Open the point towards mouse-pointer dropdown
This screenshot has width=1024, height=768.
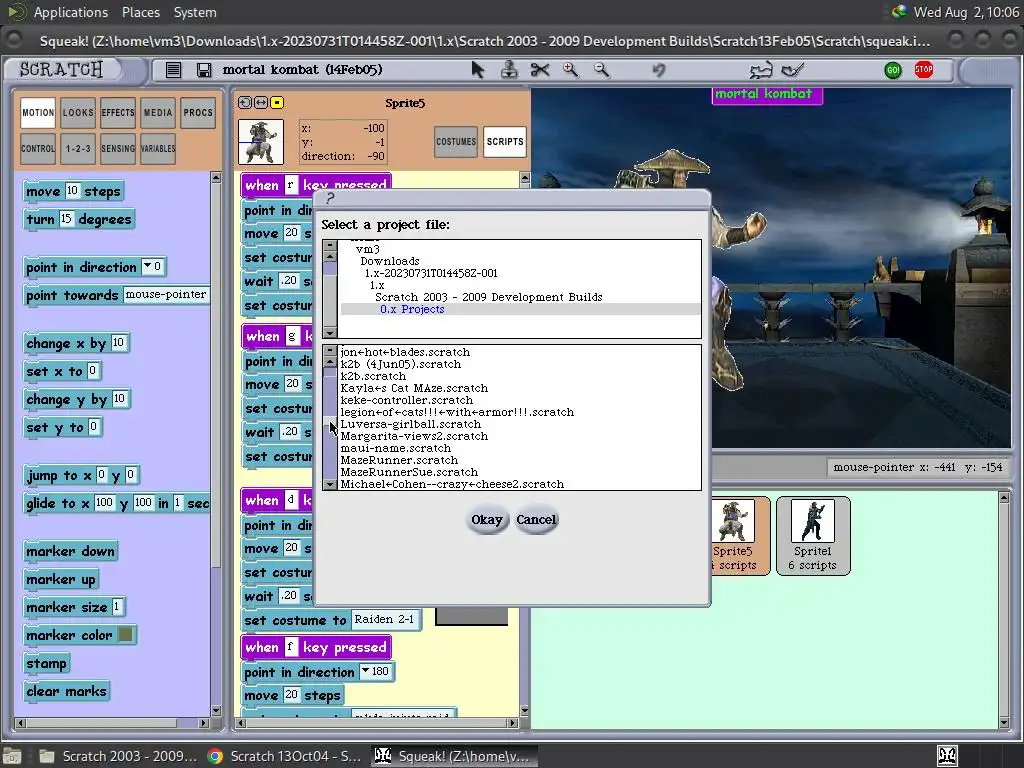(166, 295)
